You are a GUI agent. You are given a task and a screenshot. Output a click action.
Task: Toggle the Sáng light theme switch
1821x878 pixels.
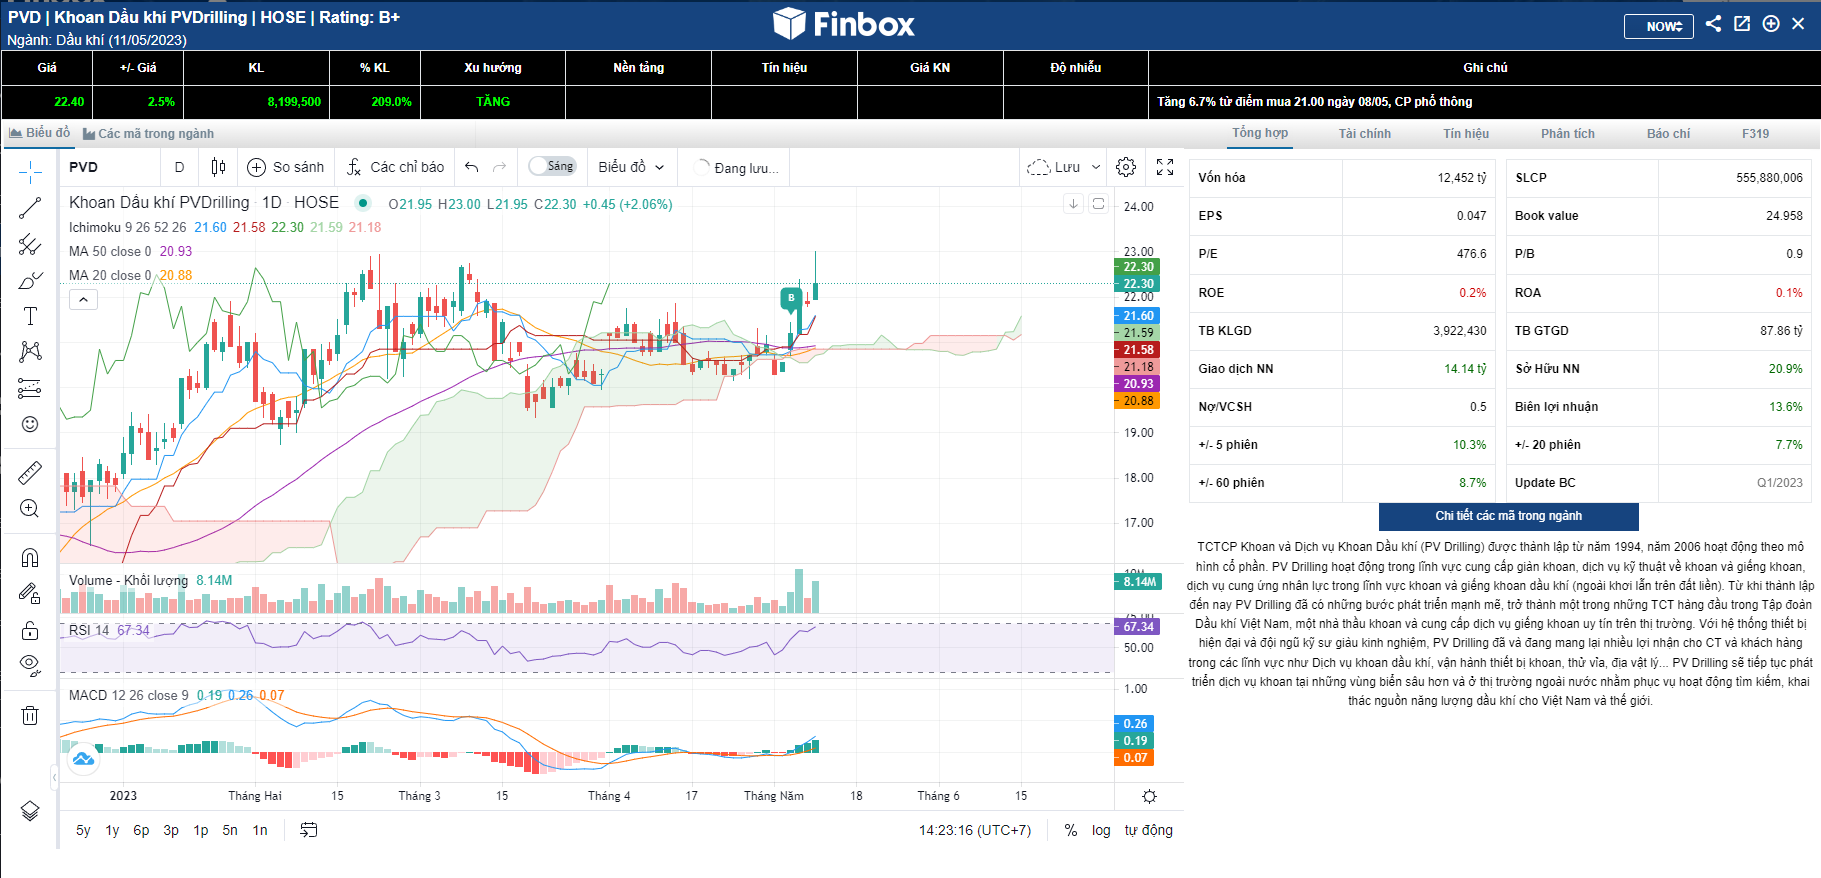pyautogui.click(x=552, y=166)
